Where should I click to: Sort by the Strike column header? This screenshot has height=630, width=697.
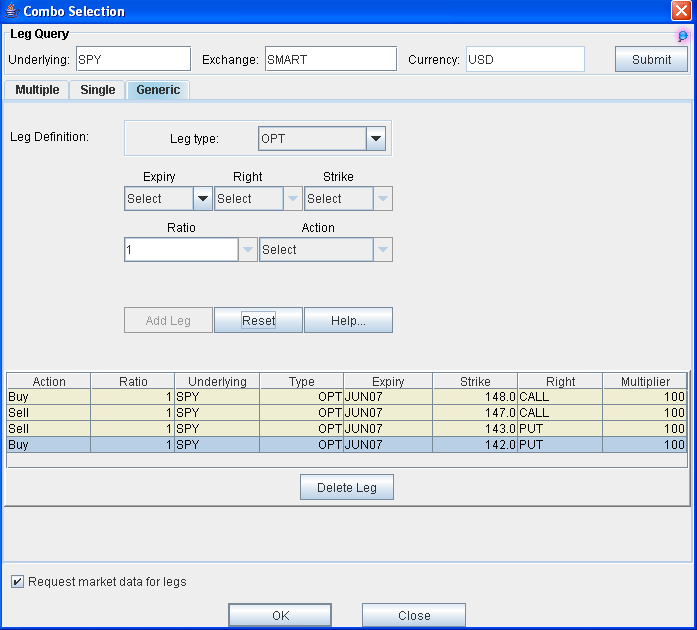pos(474,381)
